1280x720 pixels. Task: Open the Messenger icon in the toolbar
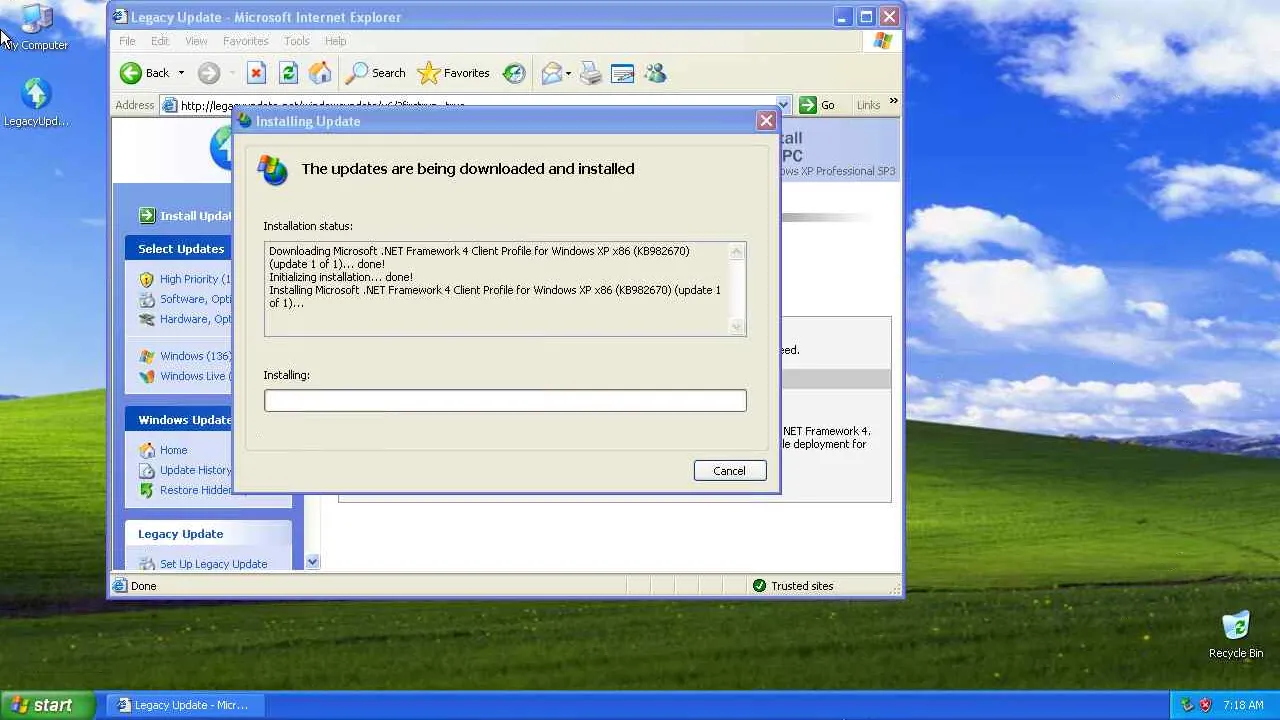tap(655, 73)
